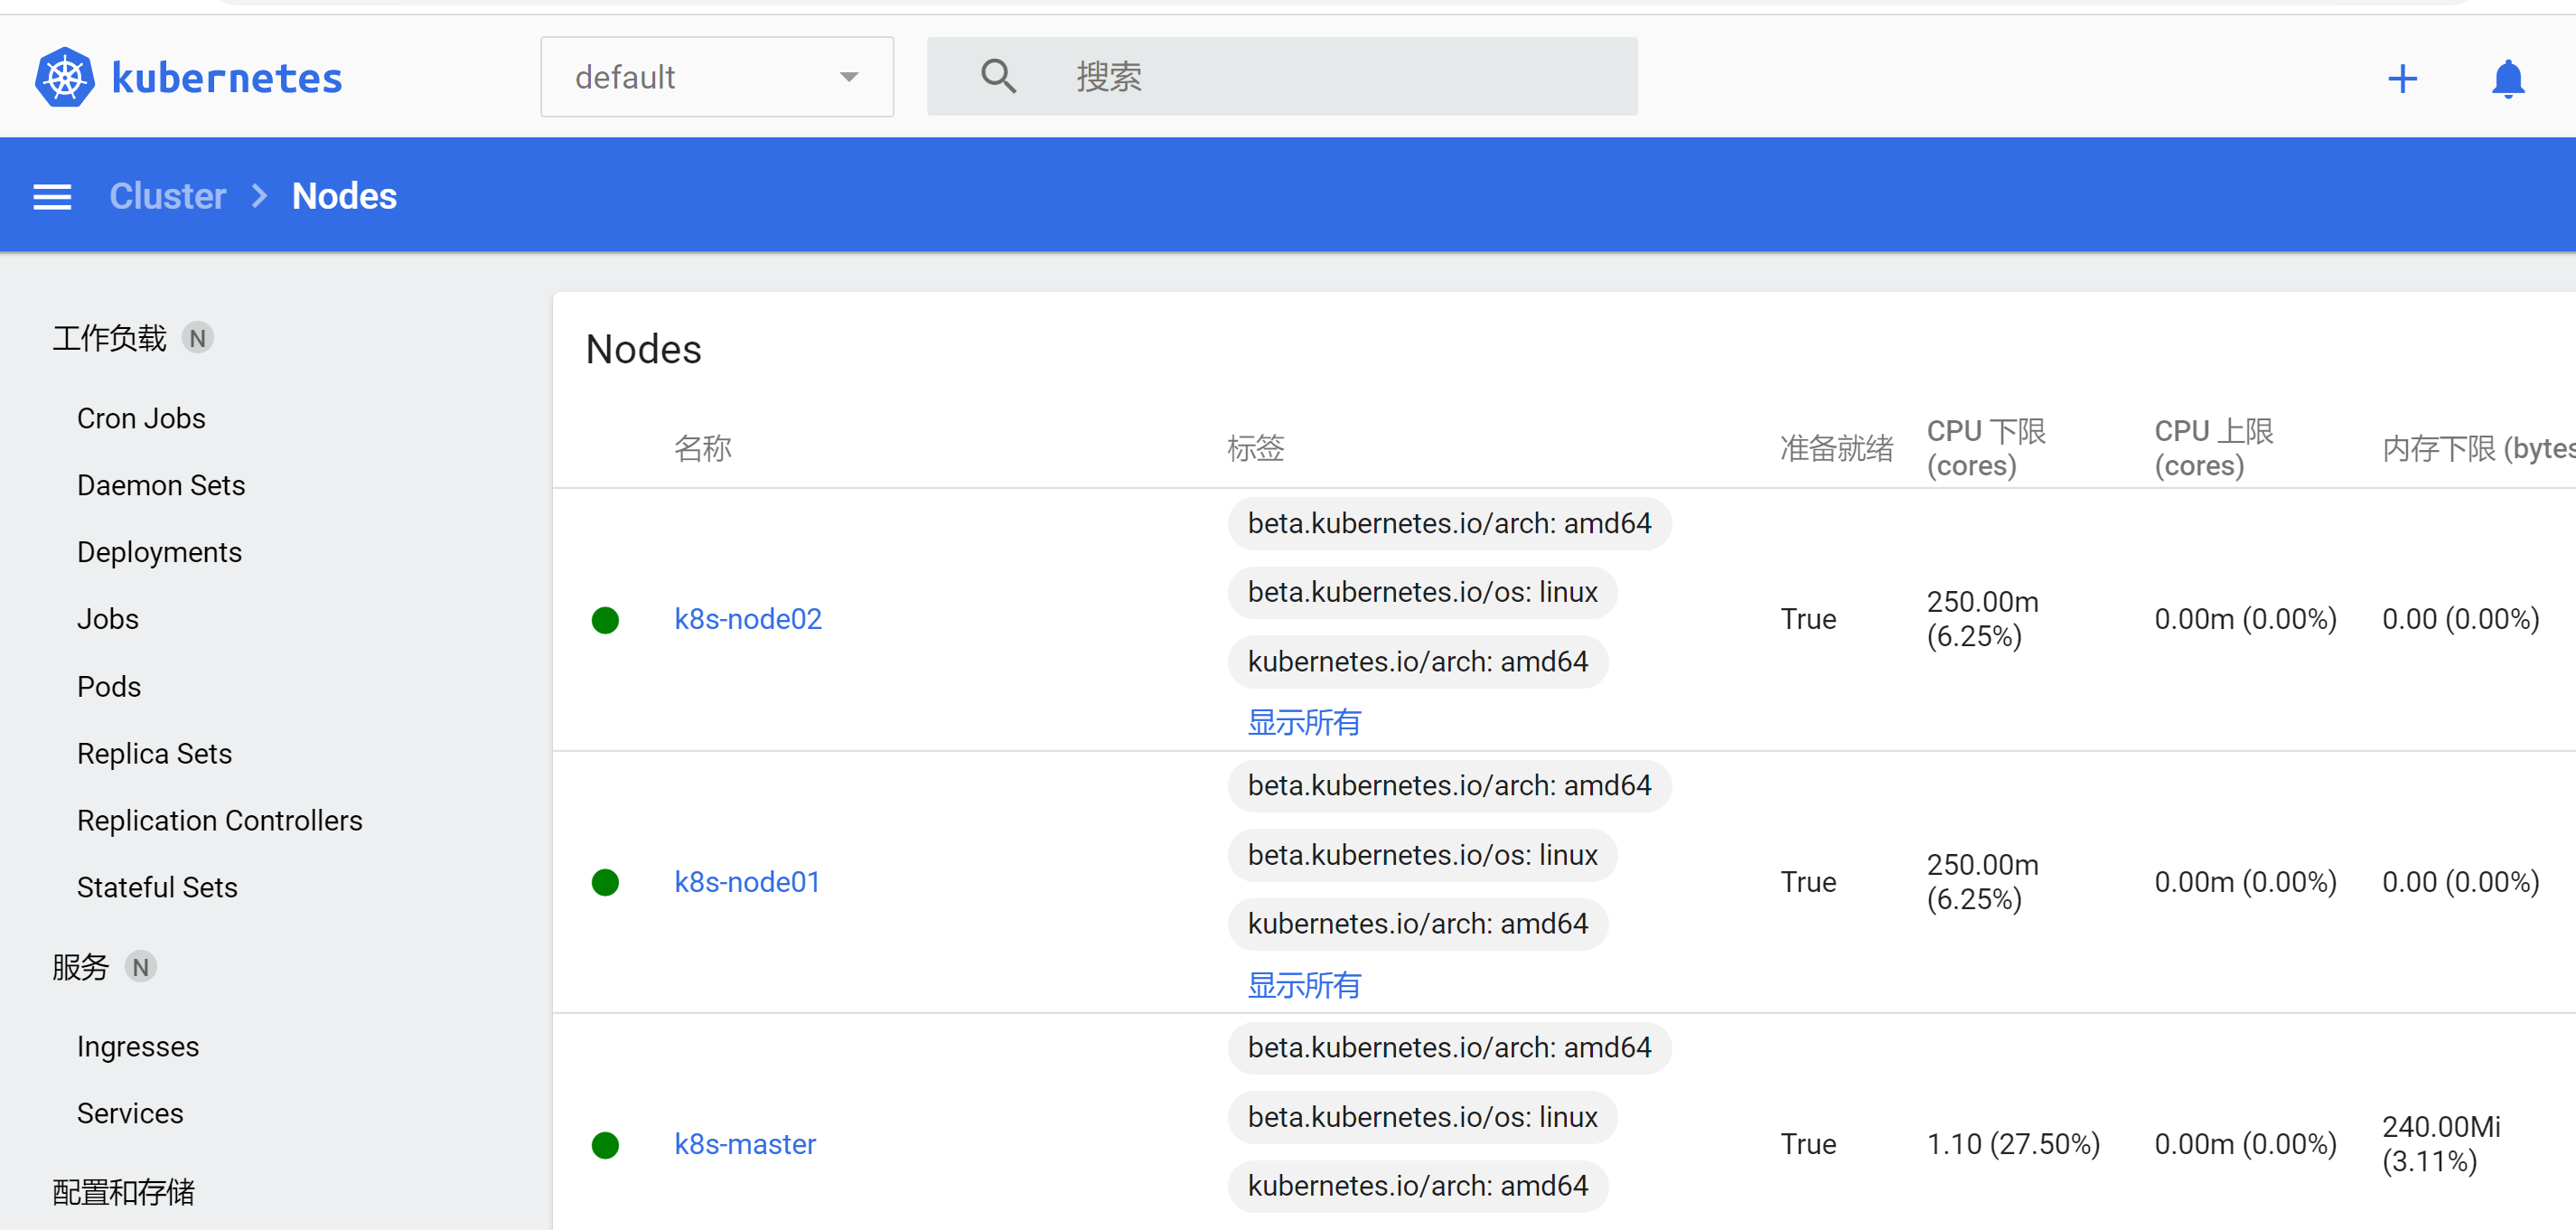Viewport: 2576px width, 1230px height.
Task: Click k8s-master green status indicator
Action: coord(605,1144)
